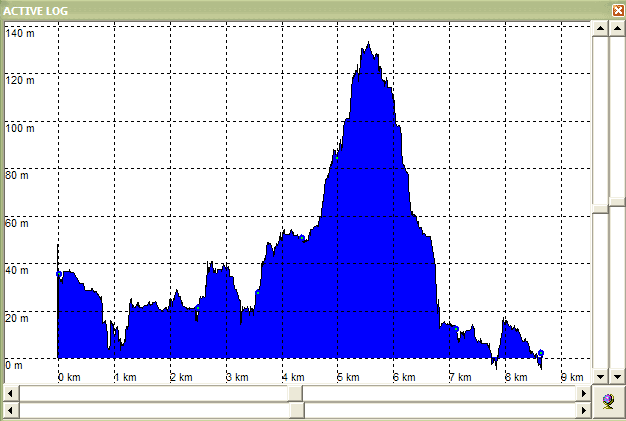Click the lower horizontal scrollbar's right arrow
This screenshot has height=421, width=626.
pos(584,410)
